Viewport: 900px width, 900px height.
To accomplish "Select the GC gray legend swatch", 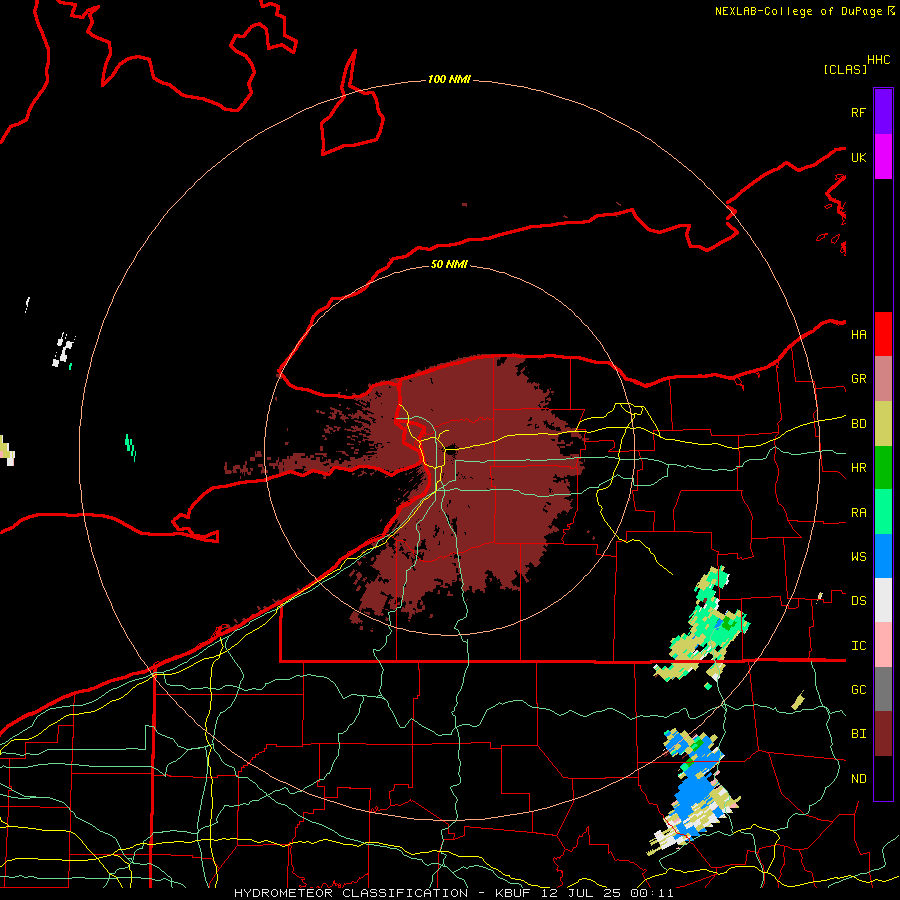I will click(883, 689).
